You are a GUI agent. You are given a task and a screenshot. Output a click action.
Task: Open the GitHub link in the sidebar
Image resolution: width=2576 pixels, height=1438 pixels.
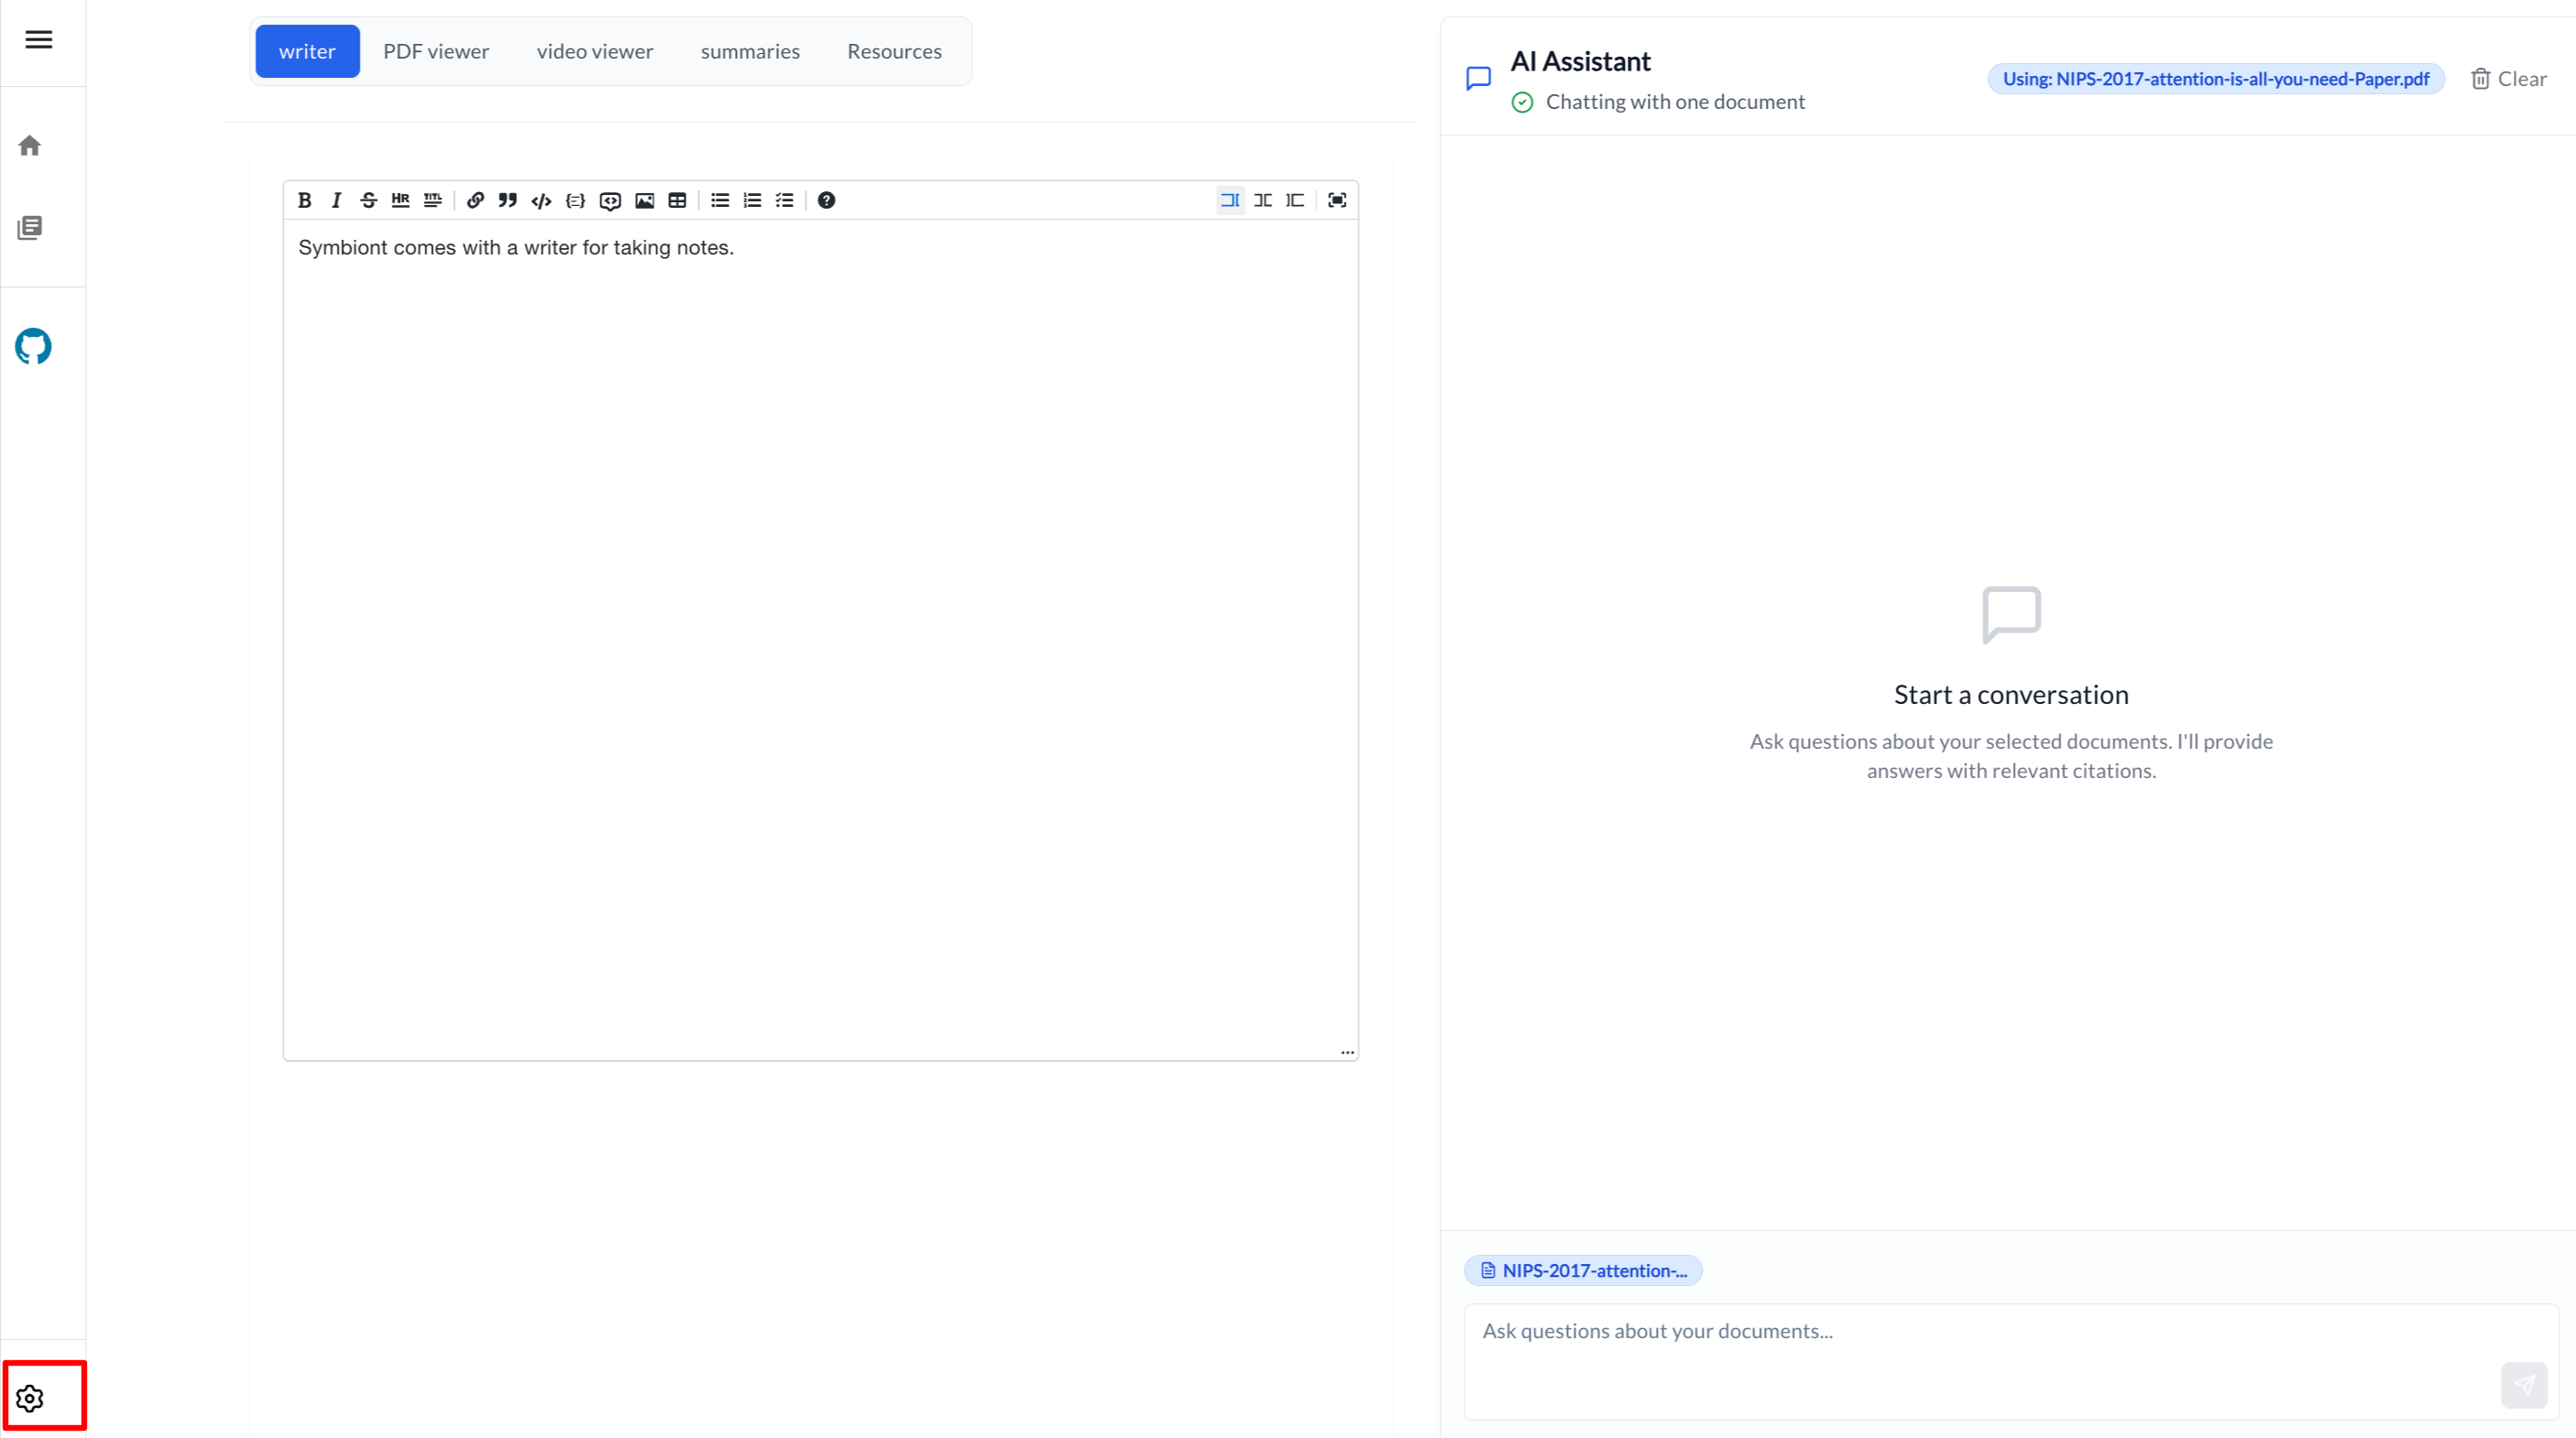click(x=33, y=346)
